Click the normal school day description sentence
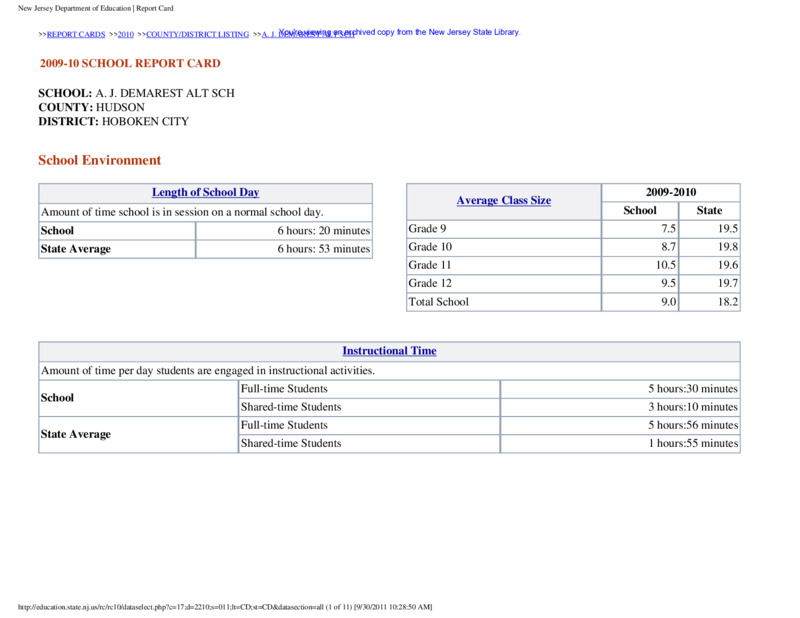The height and width of the screenshot is (618, 800). 182,212
